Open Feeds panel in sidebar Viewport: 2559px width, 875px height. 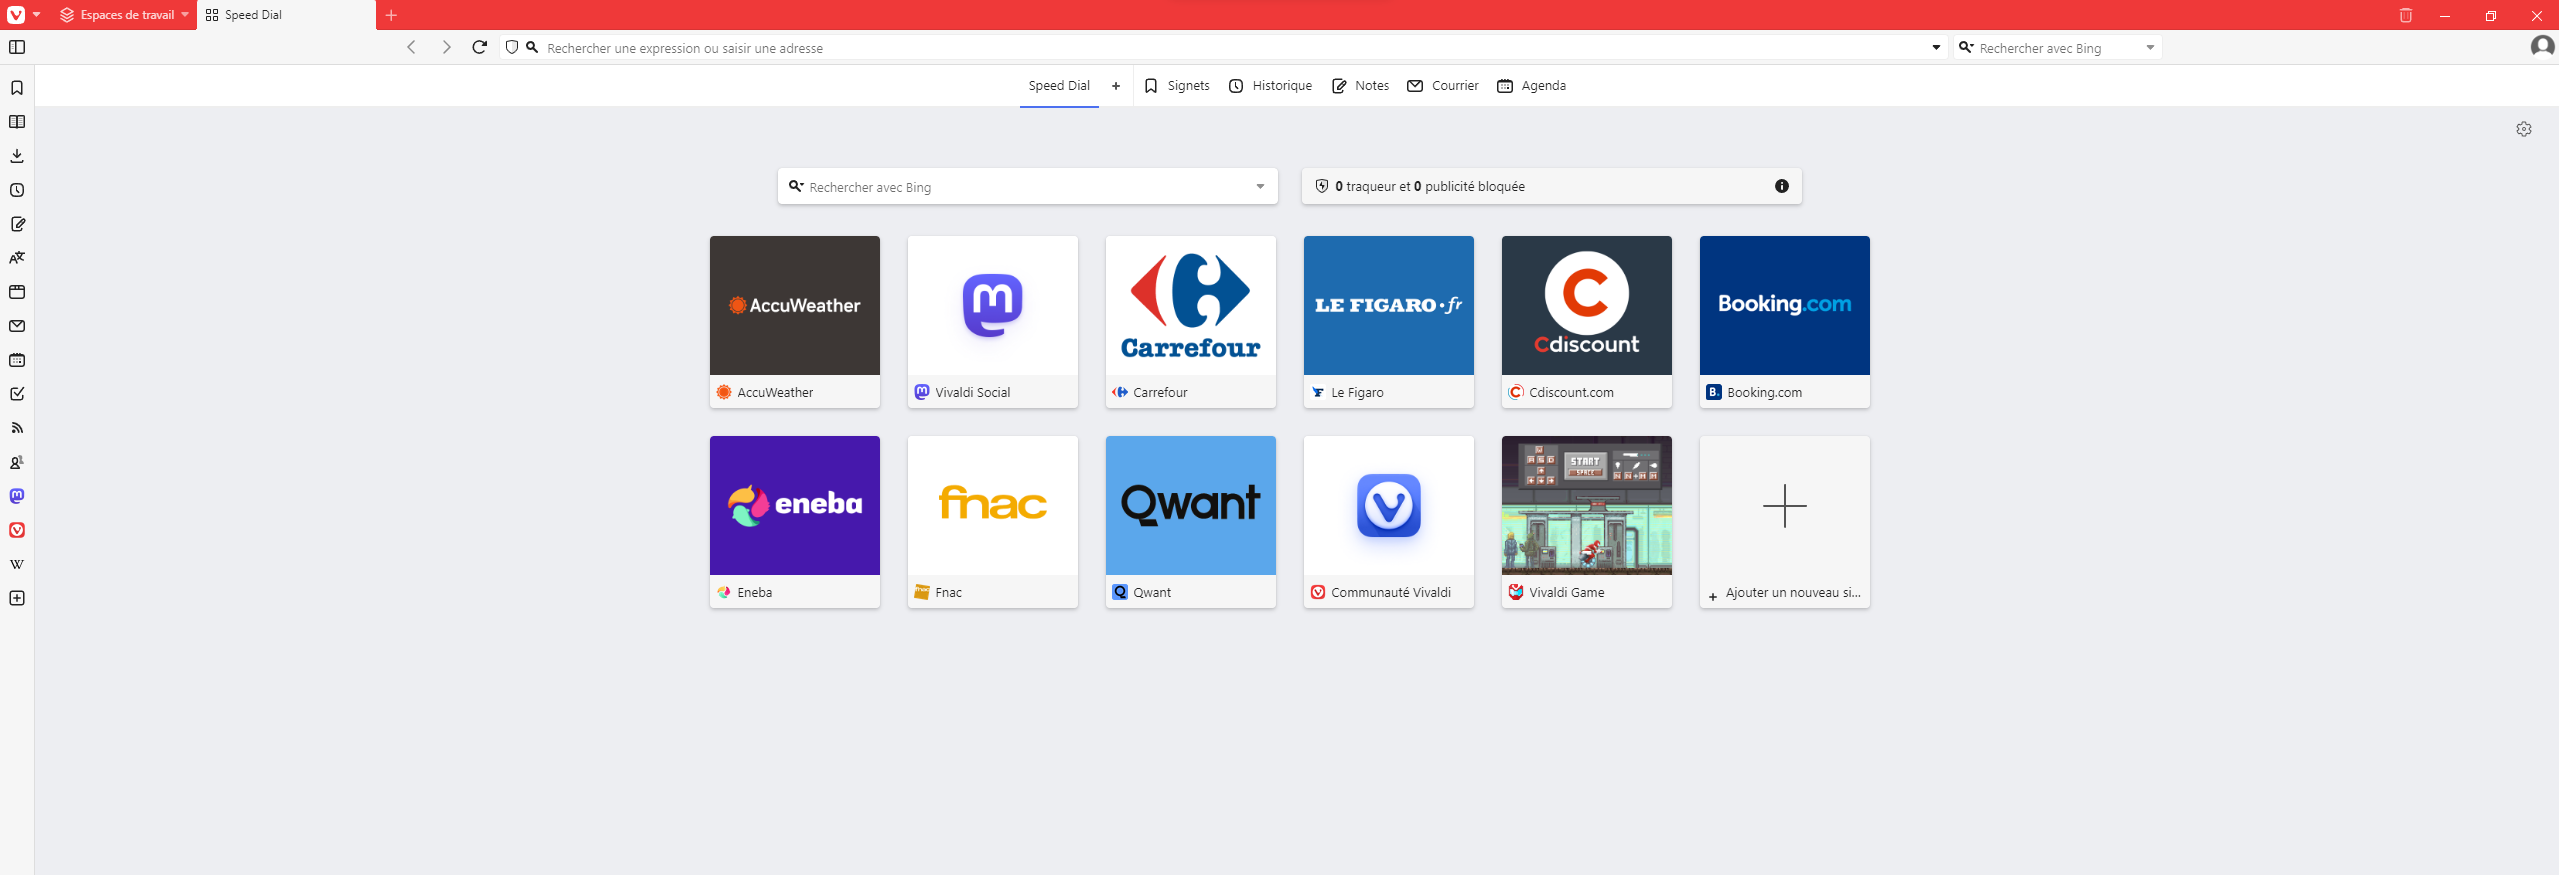pyautogui.click(x=17, y=428)
